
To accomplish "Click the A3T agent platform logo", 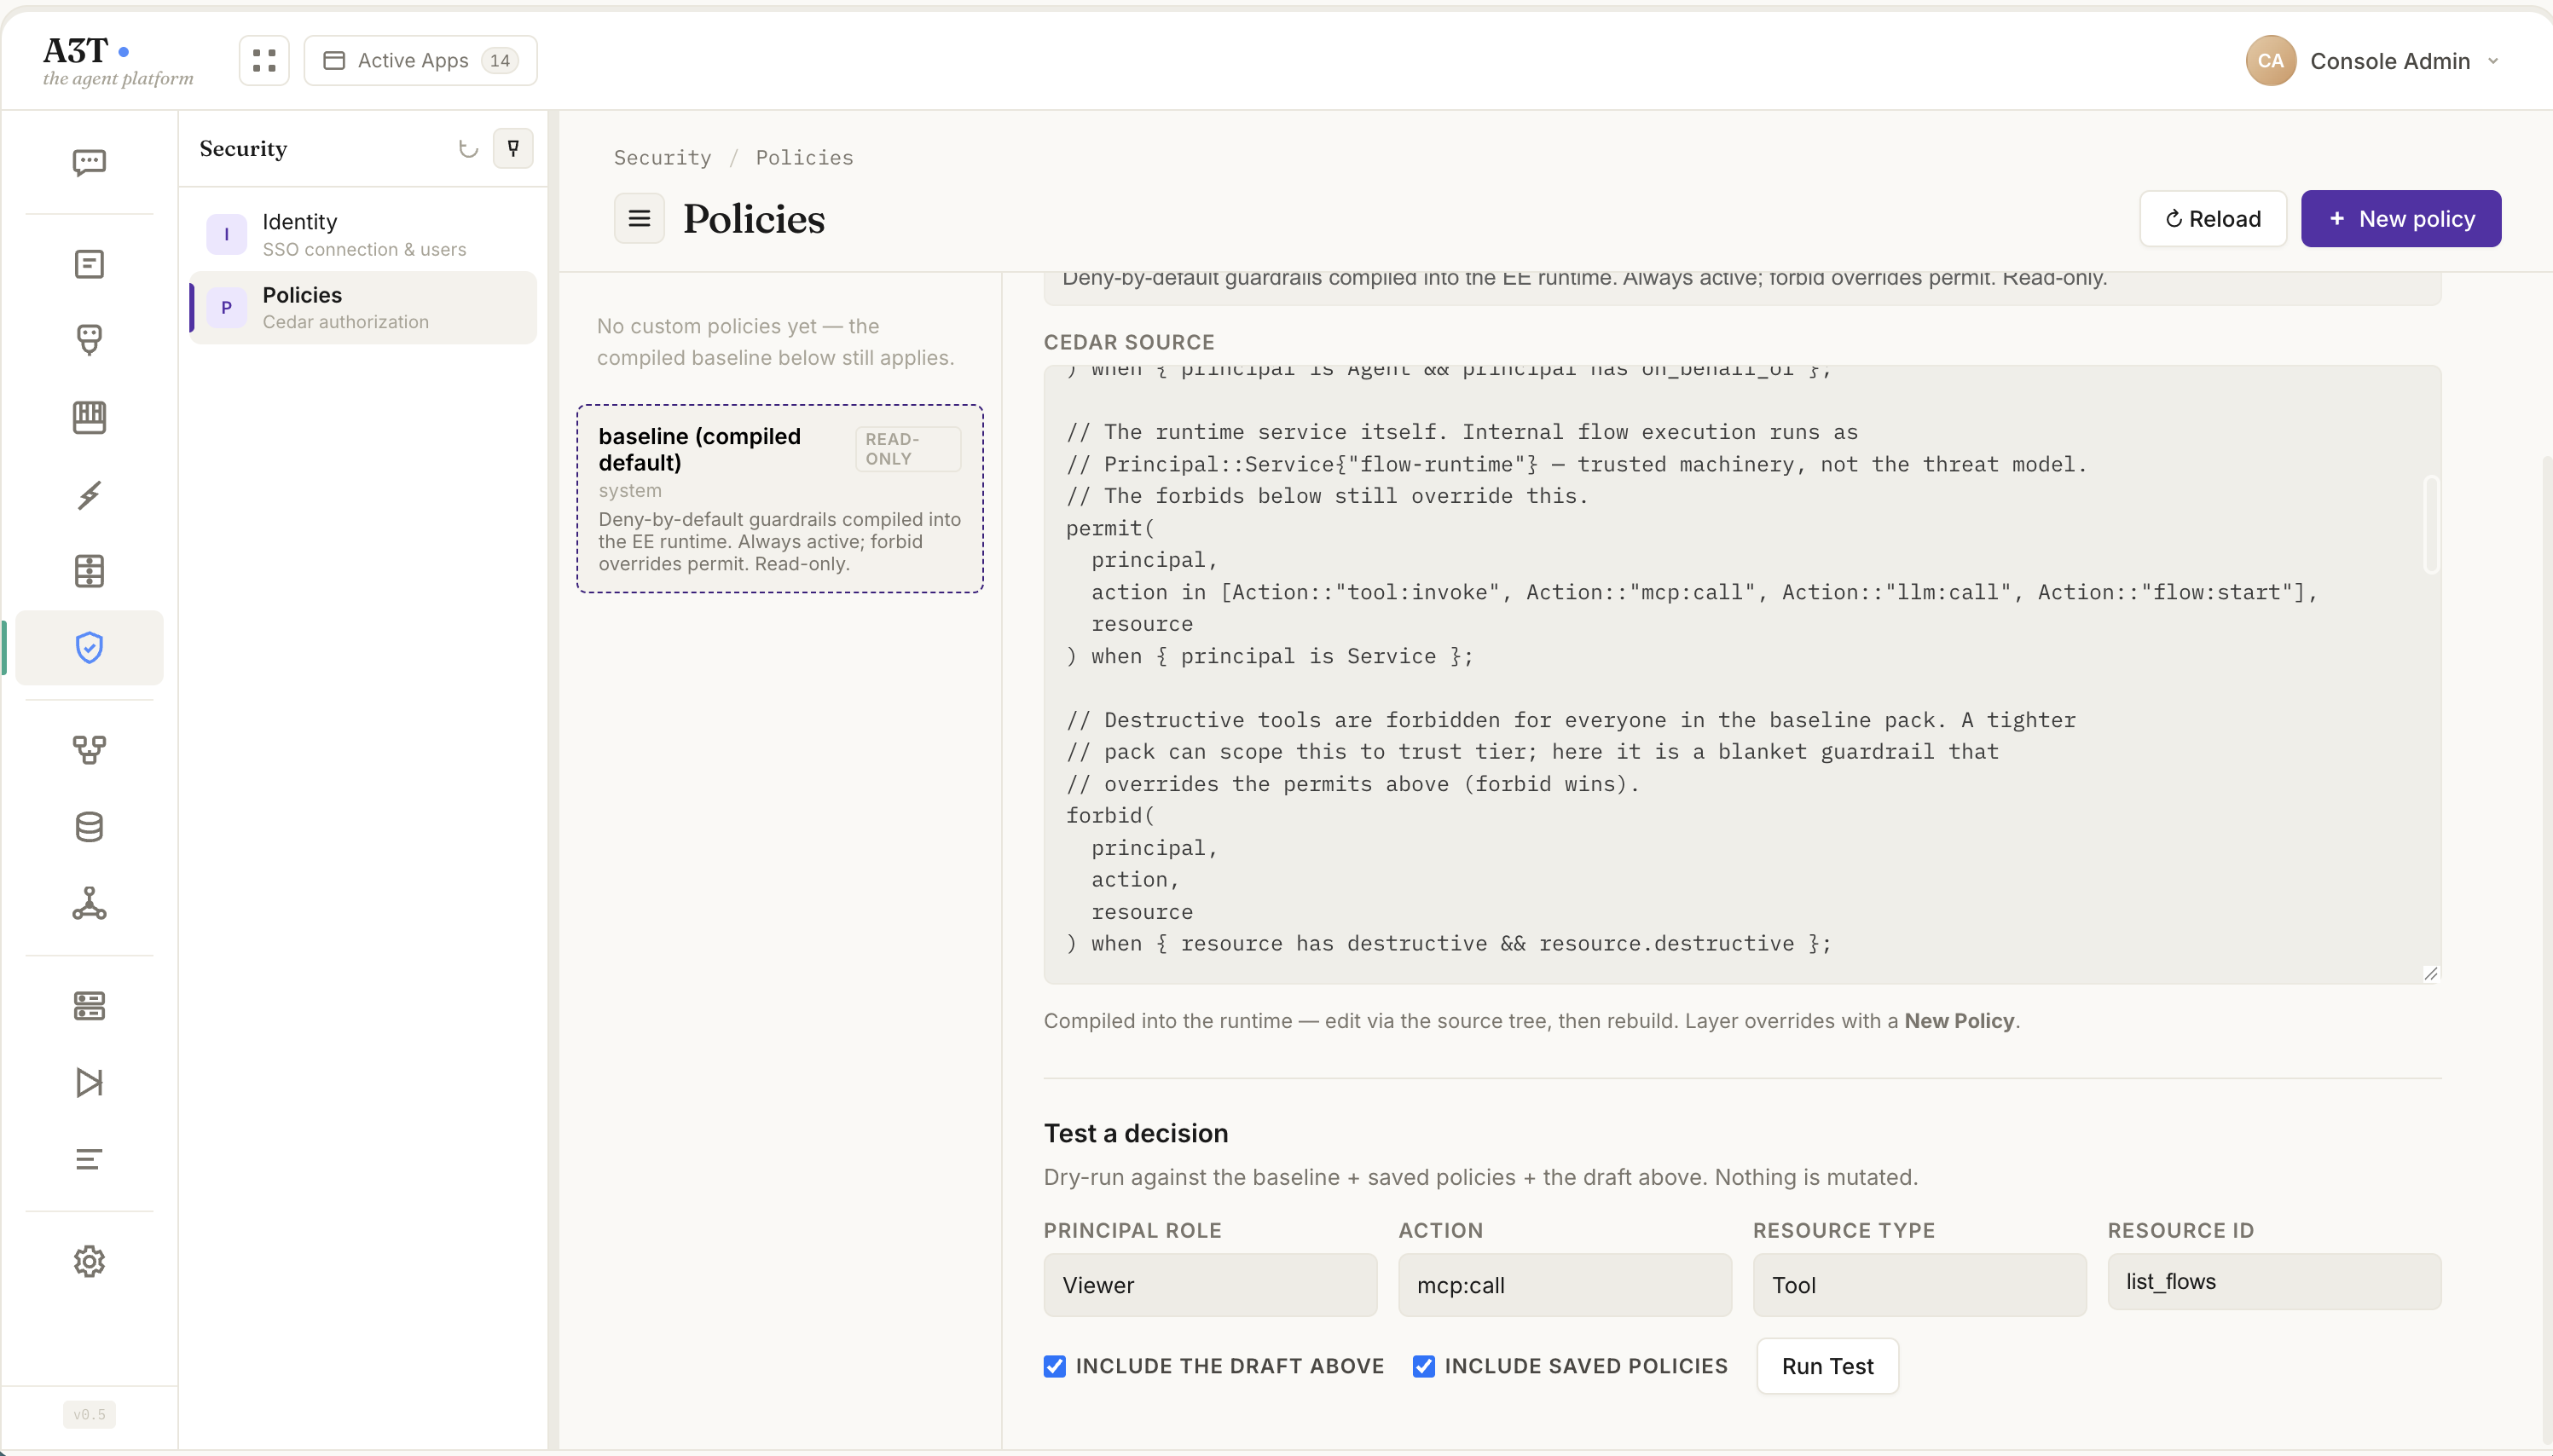I will pyautogui.click(x=117, y=61).
